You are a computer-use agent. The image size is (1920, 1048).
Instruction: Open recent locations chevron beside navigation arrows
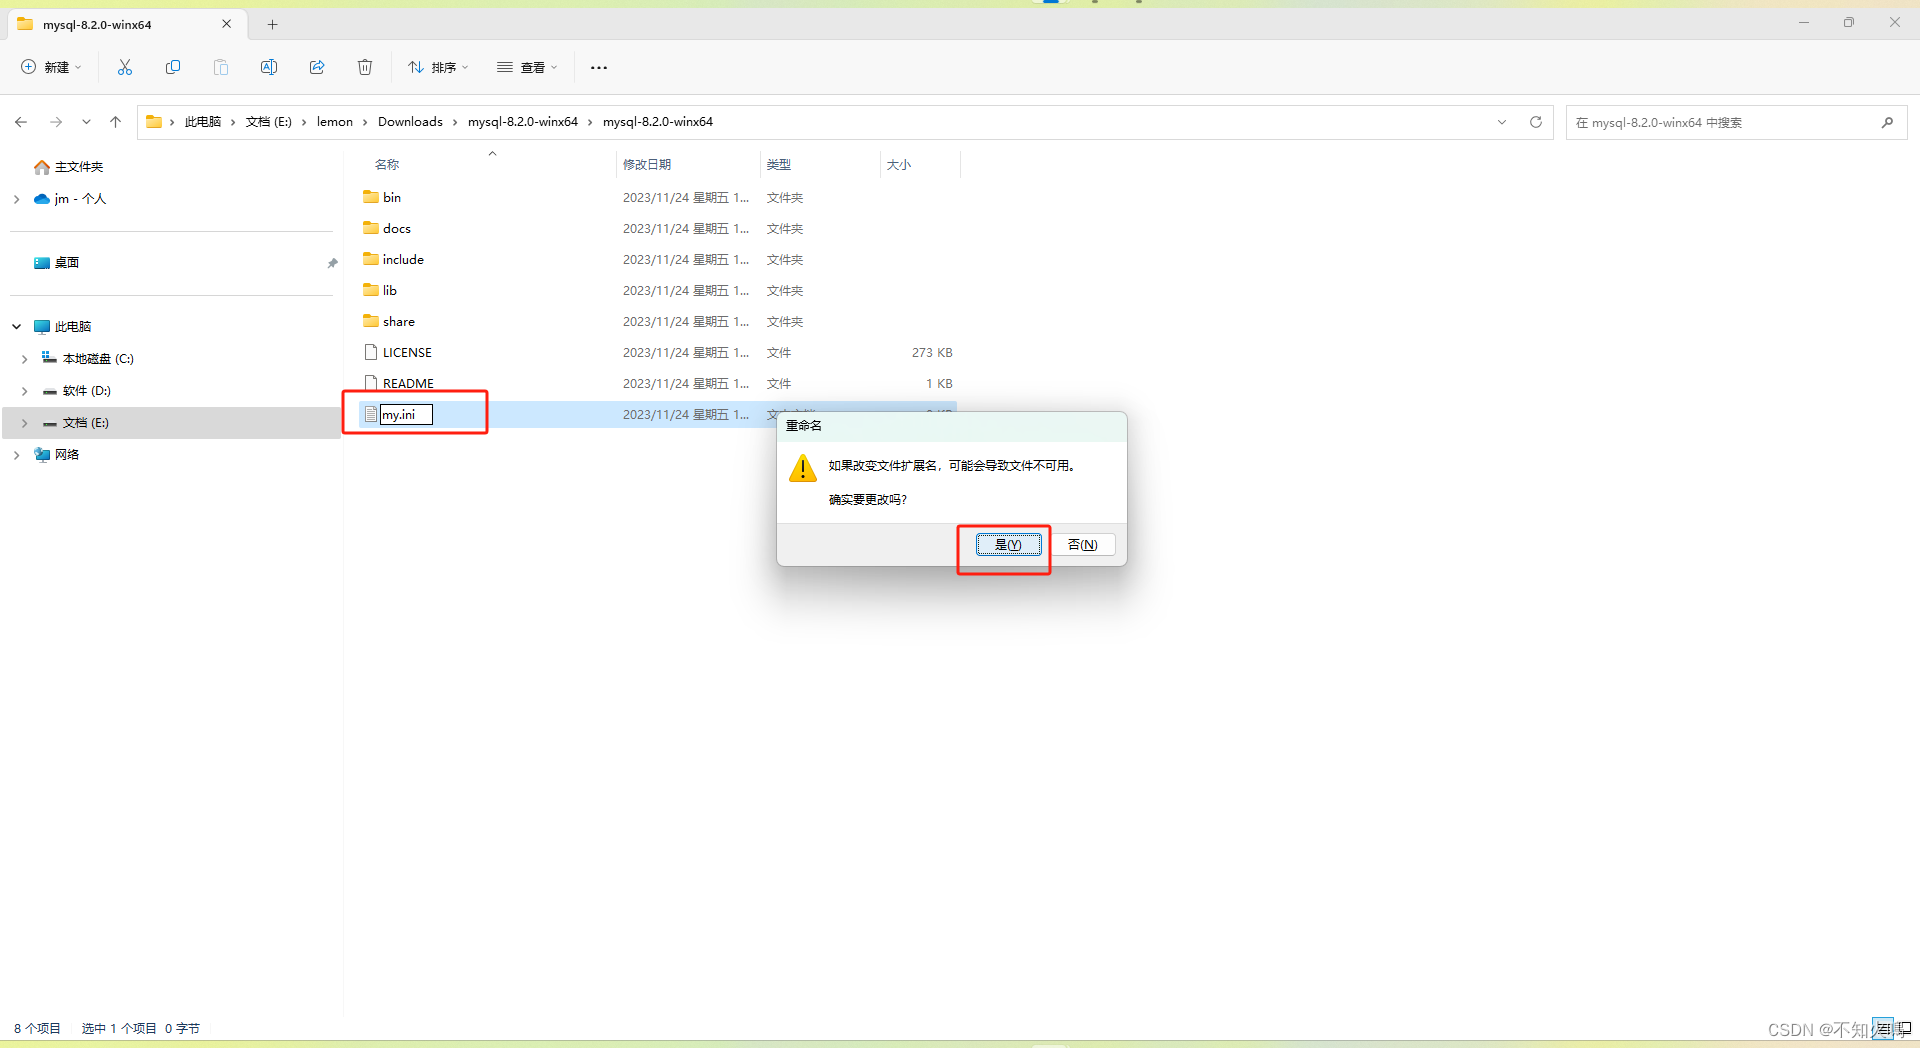click(86, 122)
